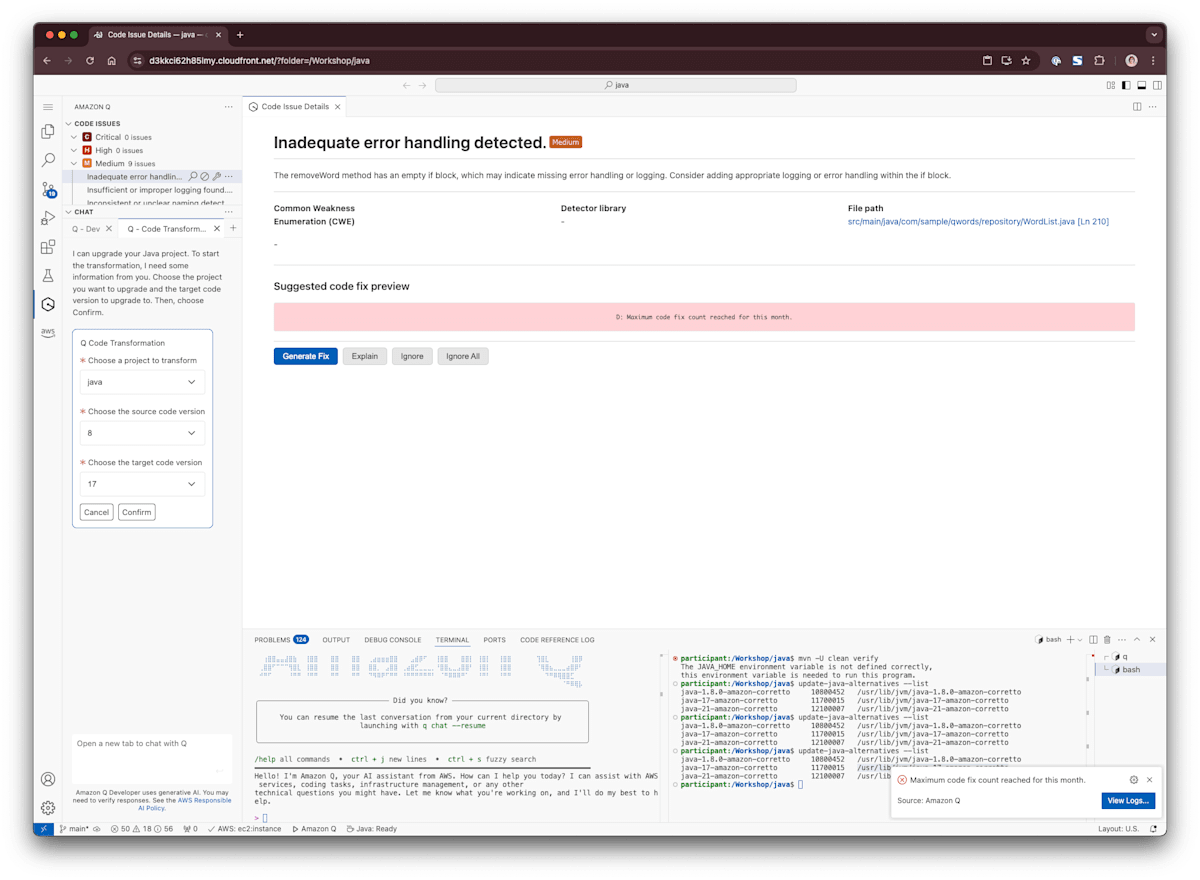
Task: Add a new chat tab with plus
Action: 233,228
